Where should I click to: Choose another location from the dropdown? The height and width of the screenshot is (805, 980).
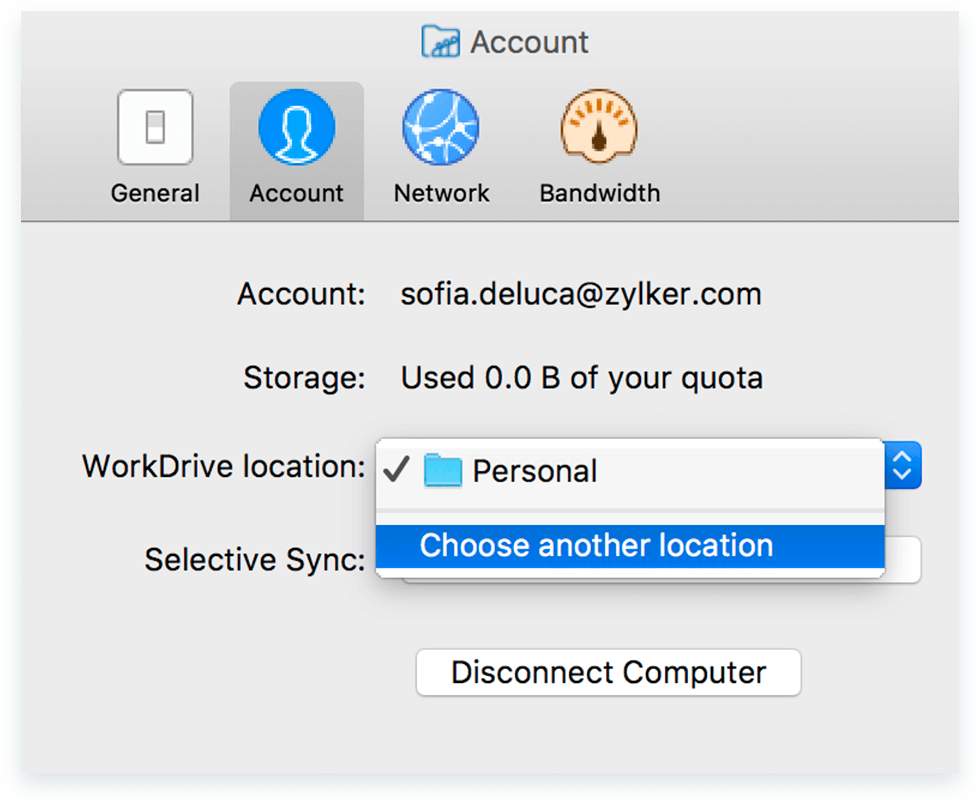(x=597, y=546)
